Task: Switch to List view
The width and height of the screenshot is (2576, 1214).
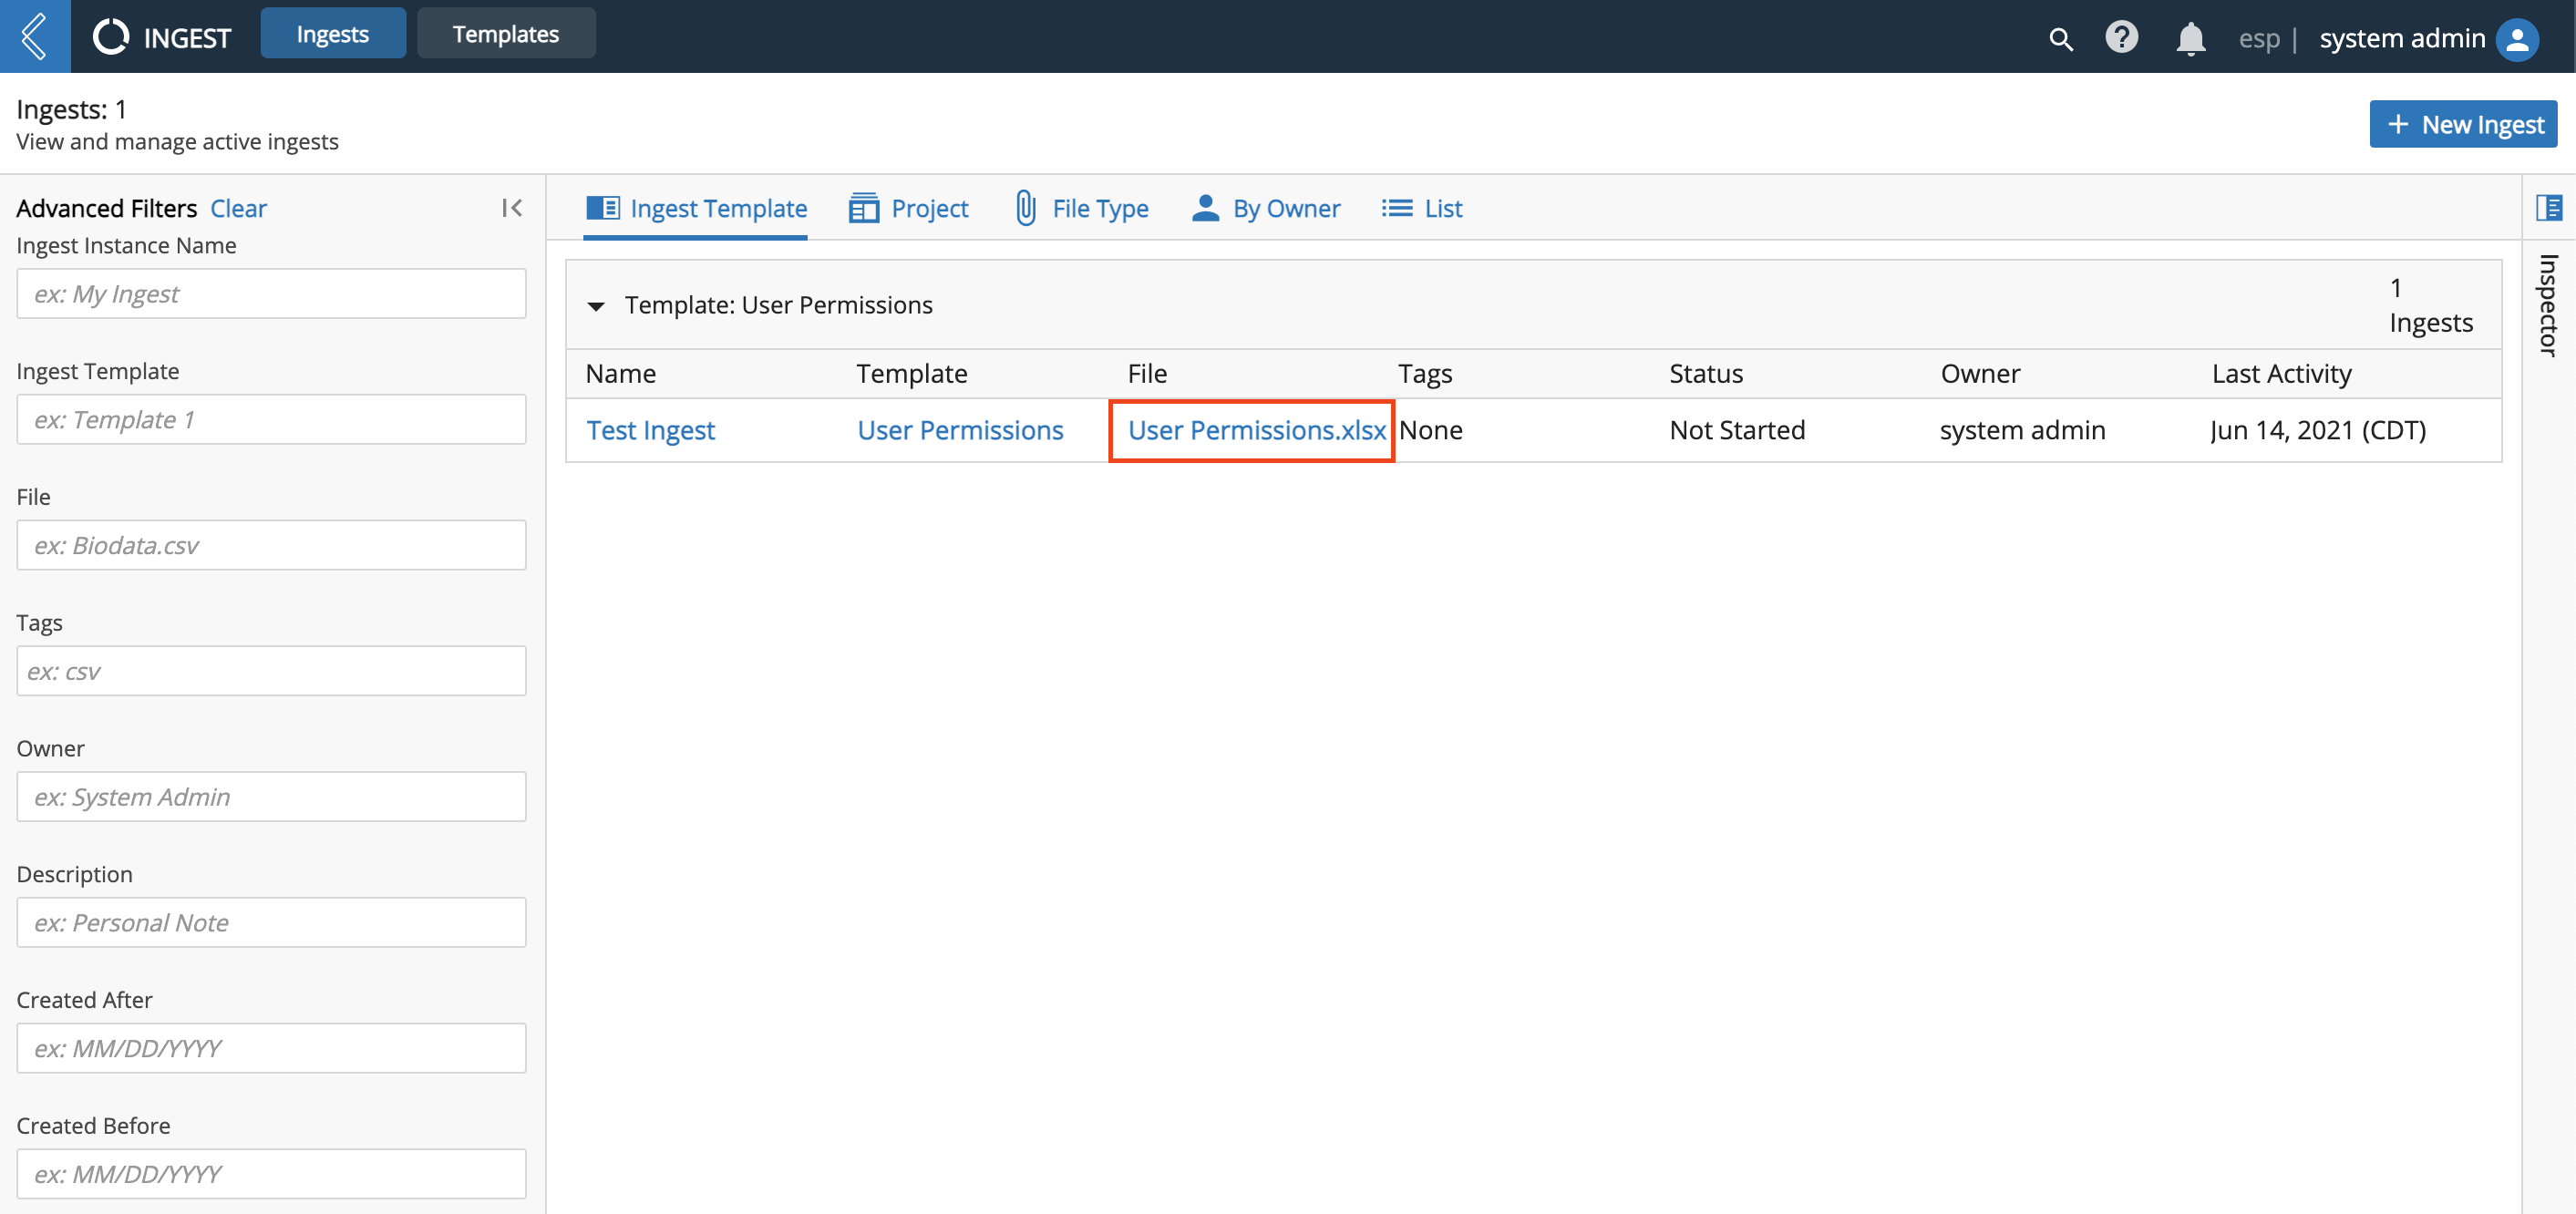Action: [1422, 208]
